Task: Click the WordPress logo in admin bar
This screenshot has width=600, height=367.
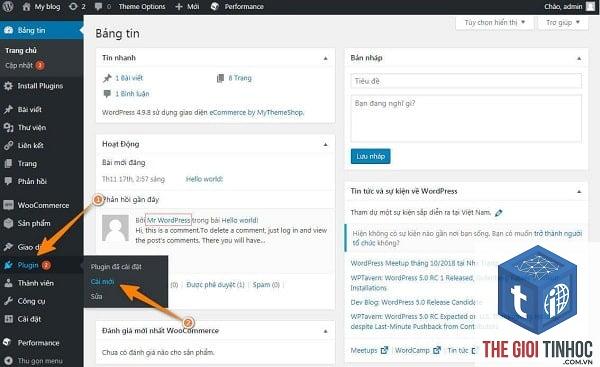Action: [x=8, y=7]
